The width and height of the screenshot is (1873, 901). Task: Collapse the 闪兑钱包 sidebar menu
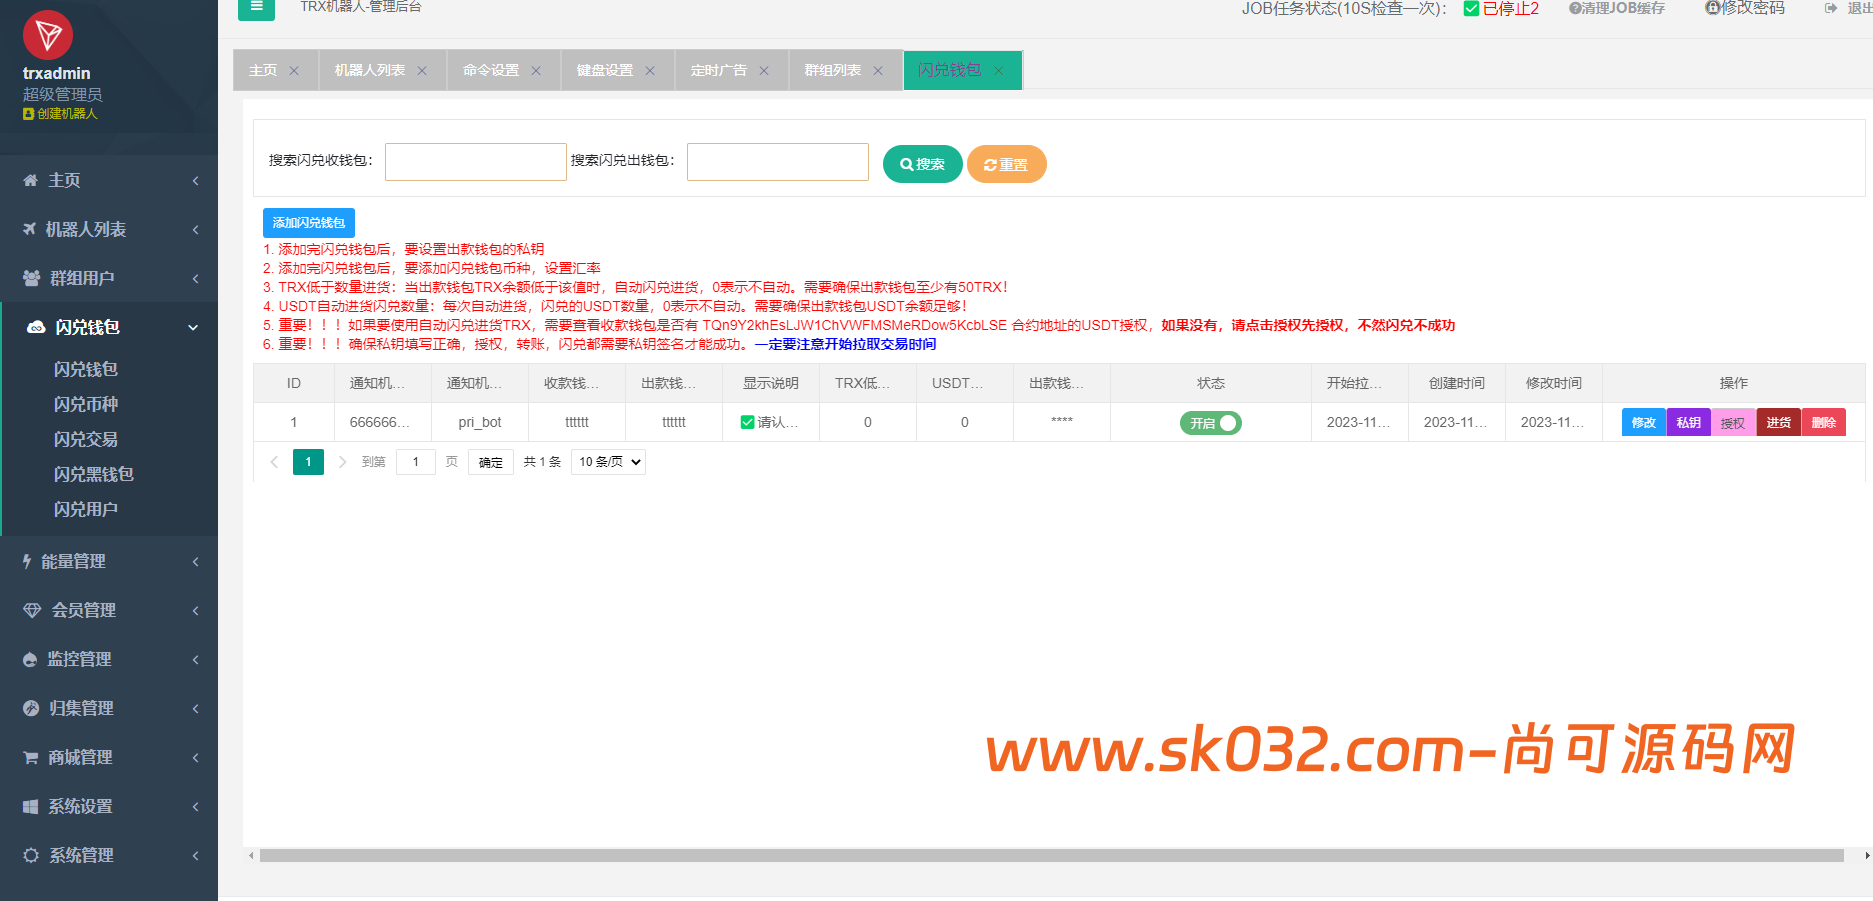pos(87,327)
